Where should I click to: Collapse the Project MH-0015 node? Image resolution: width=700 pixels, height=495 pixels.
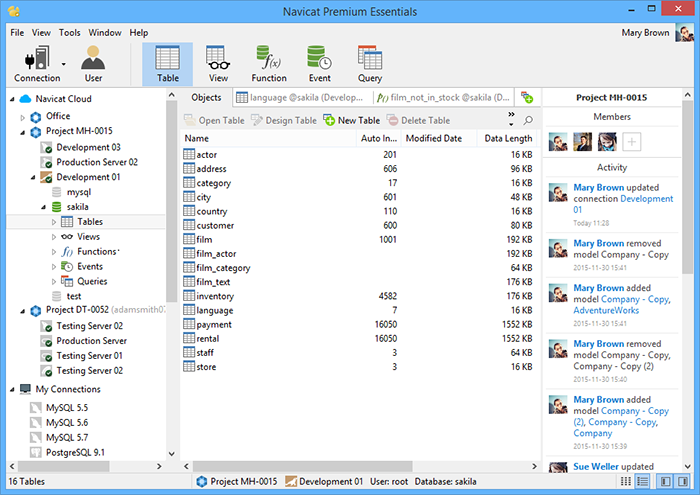pos(22,133)
